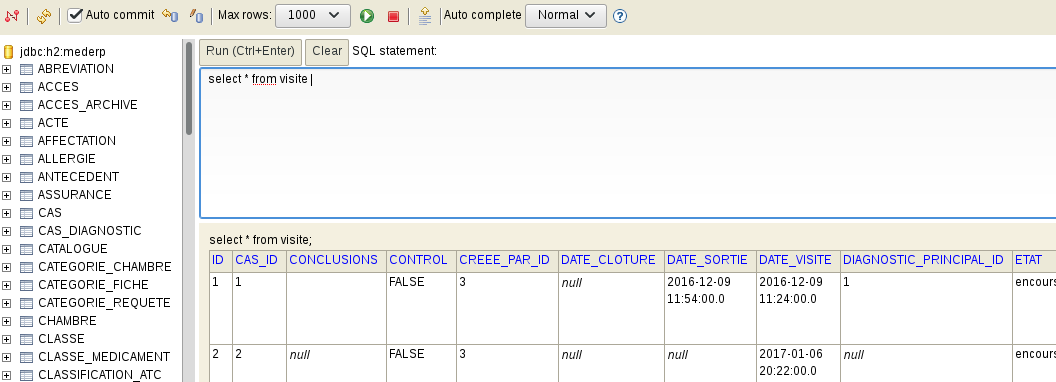Viewport: 1056px width, 382px height.
Task: Click the Run (Ctrl+Enter) button
Action: pos(251,52)
